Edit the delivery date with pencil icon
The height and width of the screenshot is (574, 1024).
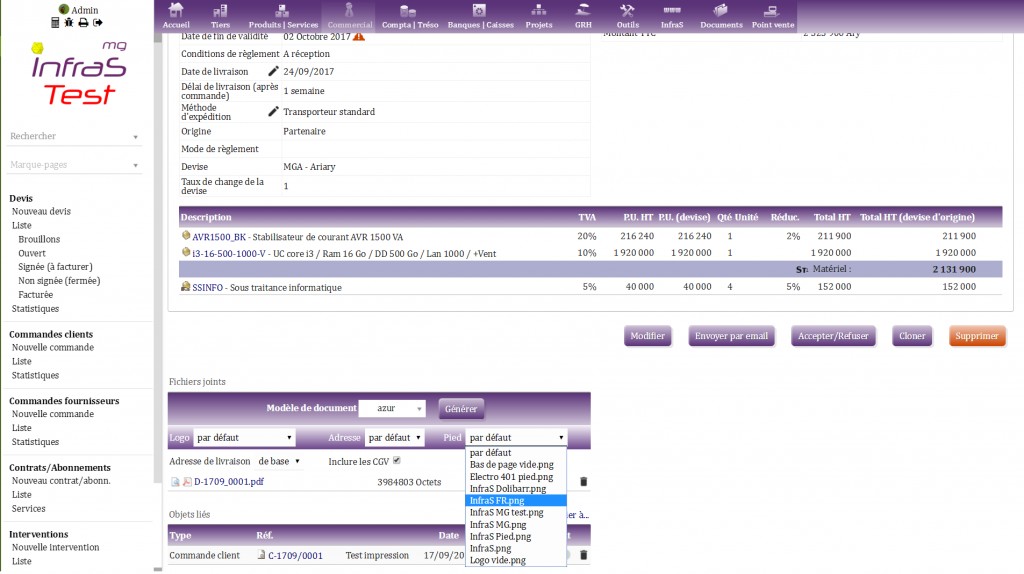click(x=273, y=72)
